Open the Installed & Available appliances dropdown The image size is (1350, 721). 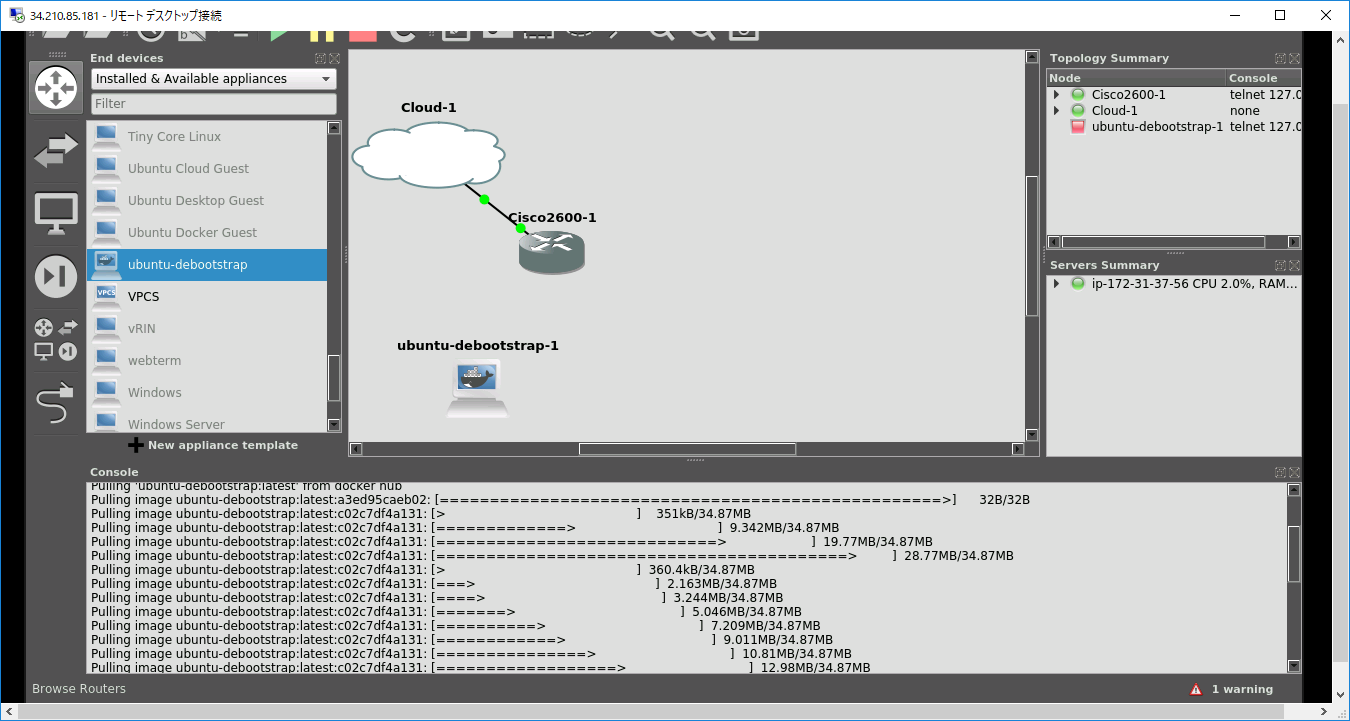click(214, 79)
